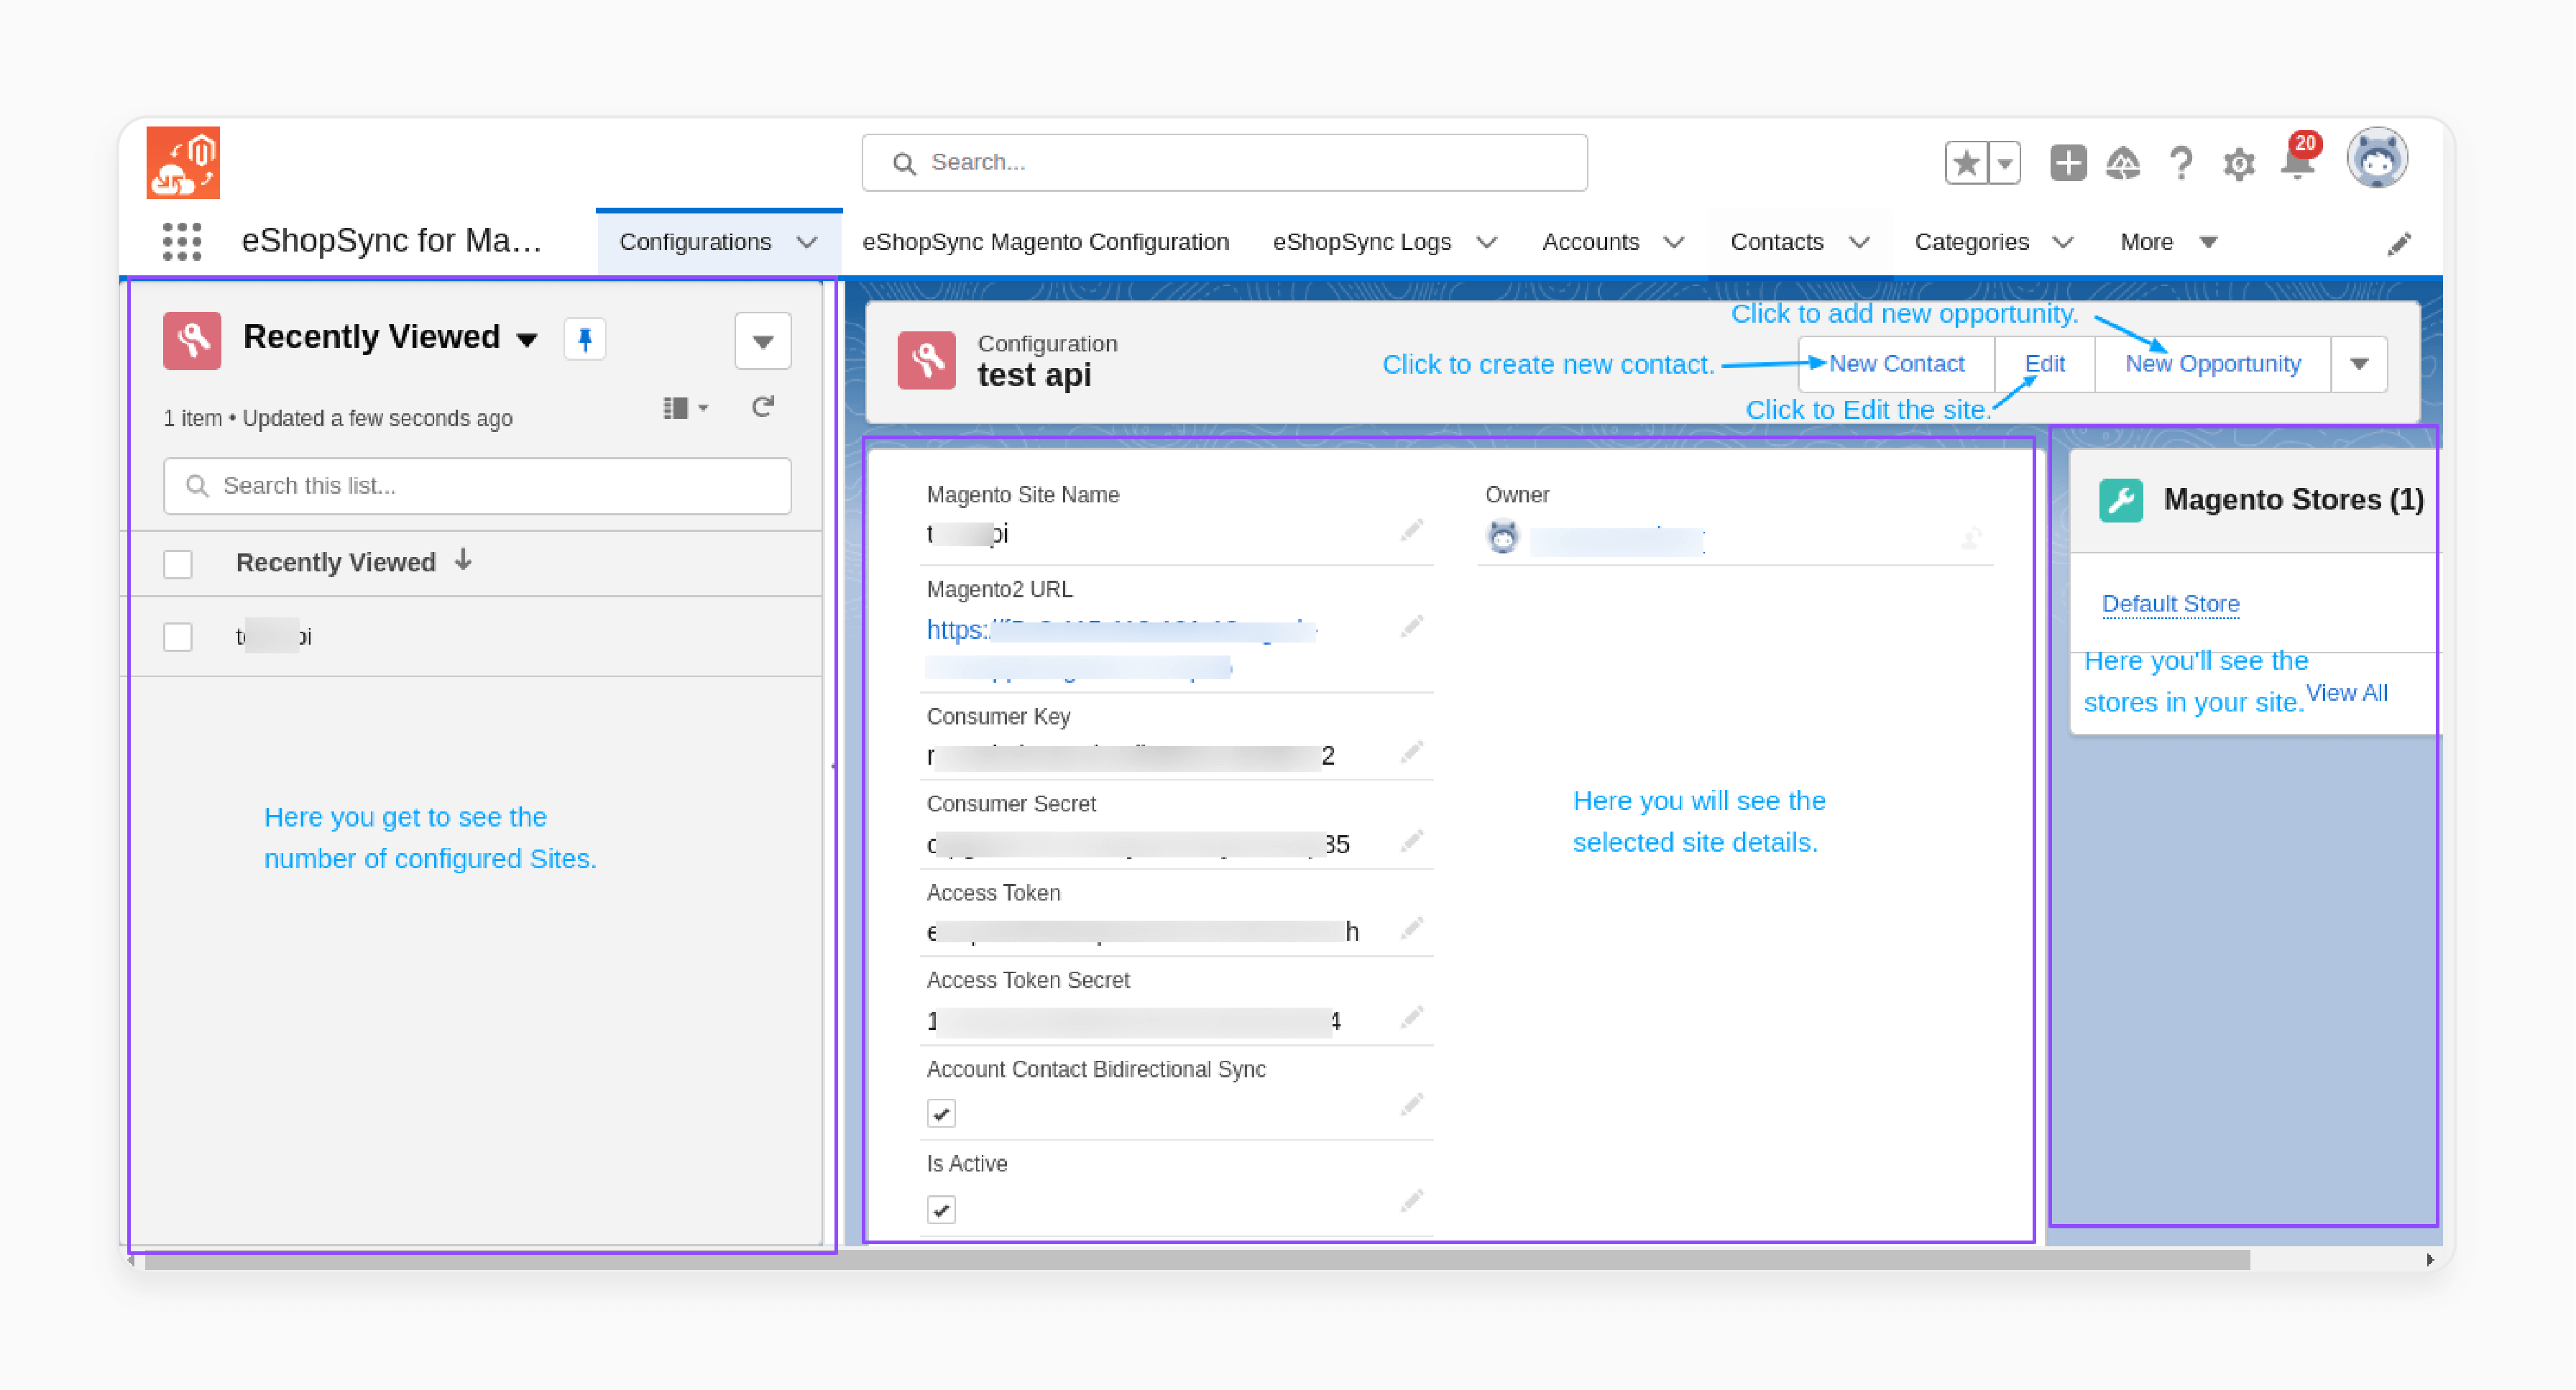Open the Contacts tab
The height and width of the screenshot is (1390, 2576).
[1776, 242]
